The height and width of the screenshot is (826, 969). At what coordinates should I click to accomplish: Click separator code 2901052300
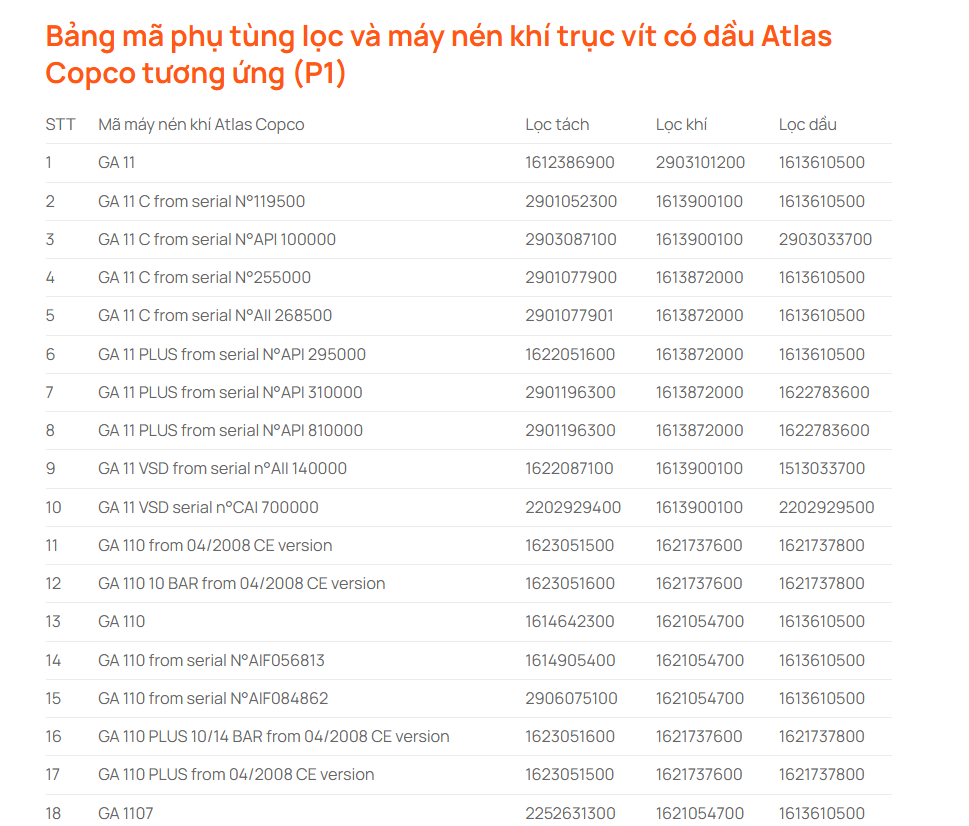click(x=571, y=201)
